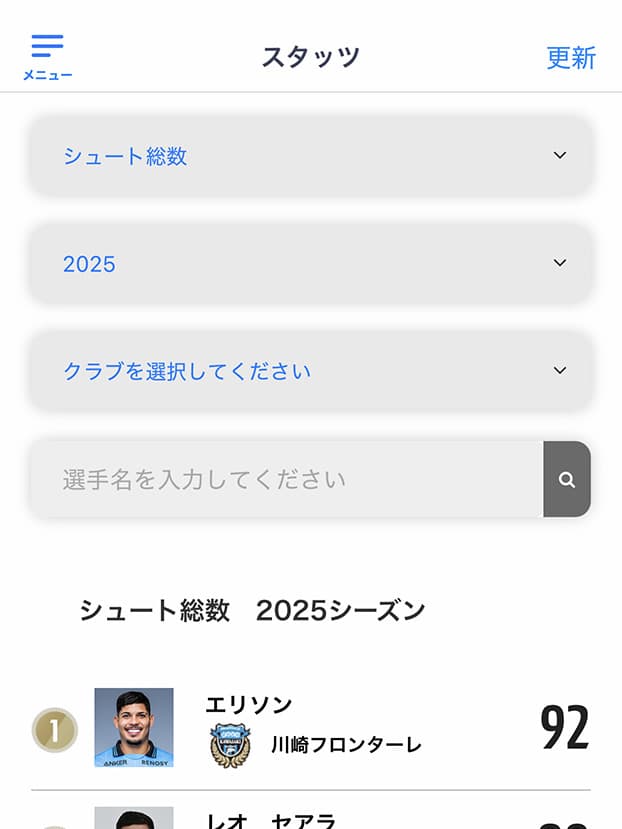Click the シュート総数 2025シーズン heading
This screenshot has width=622, height=829.
[252, 611]
